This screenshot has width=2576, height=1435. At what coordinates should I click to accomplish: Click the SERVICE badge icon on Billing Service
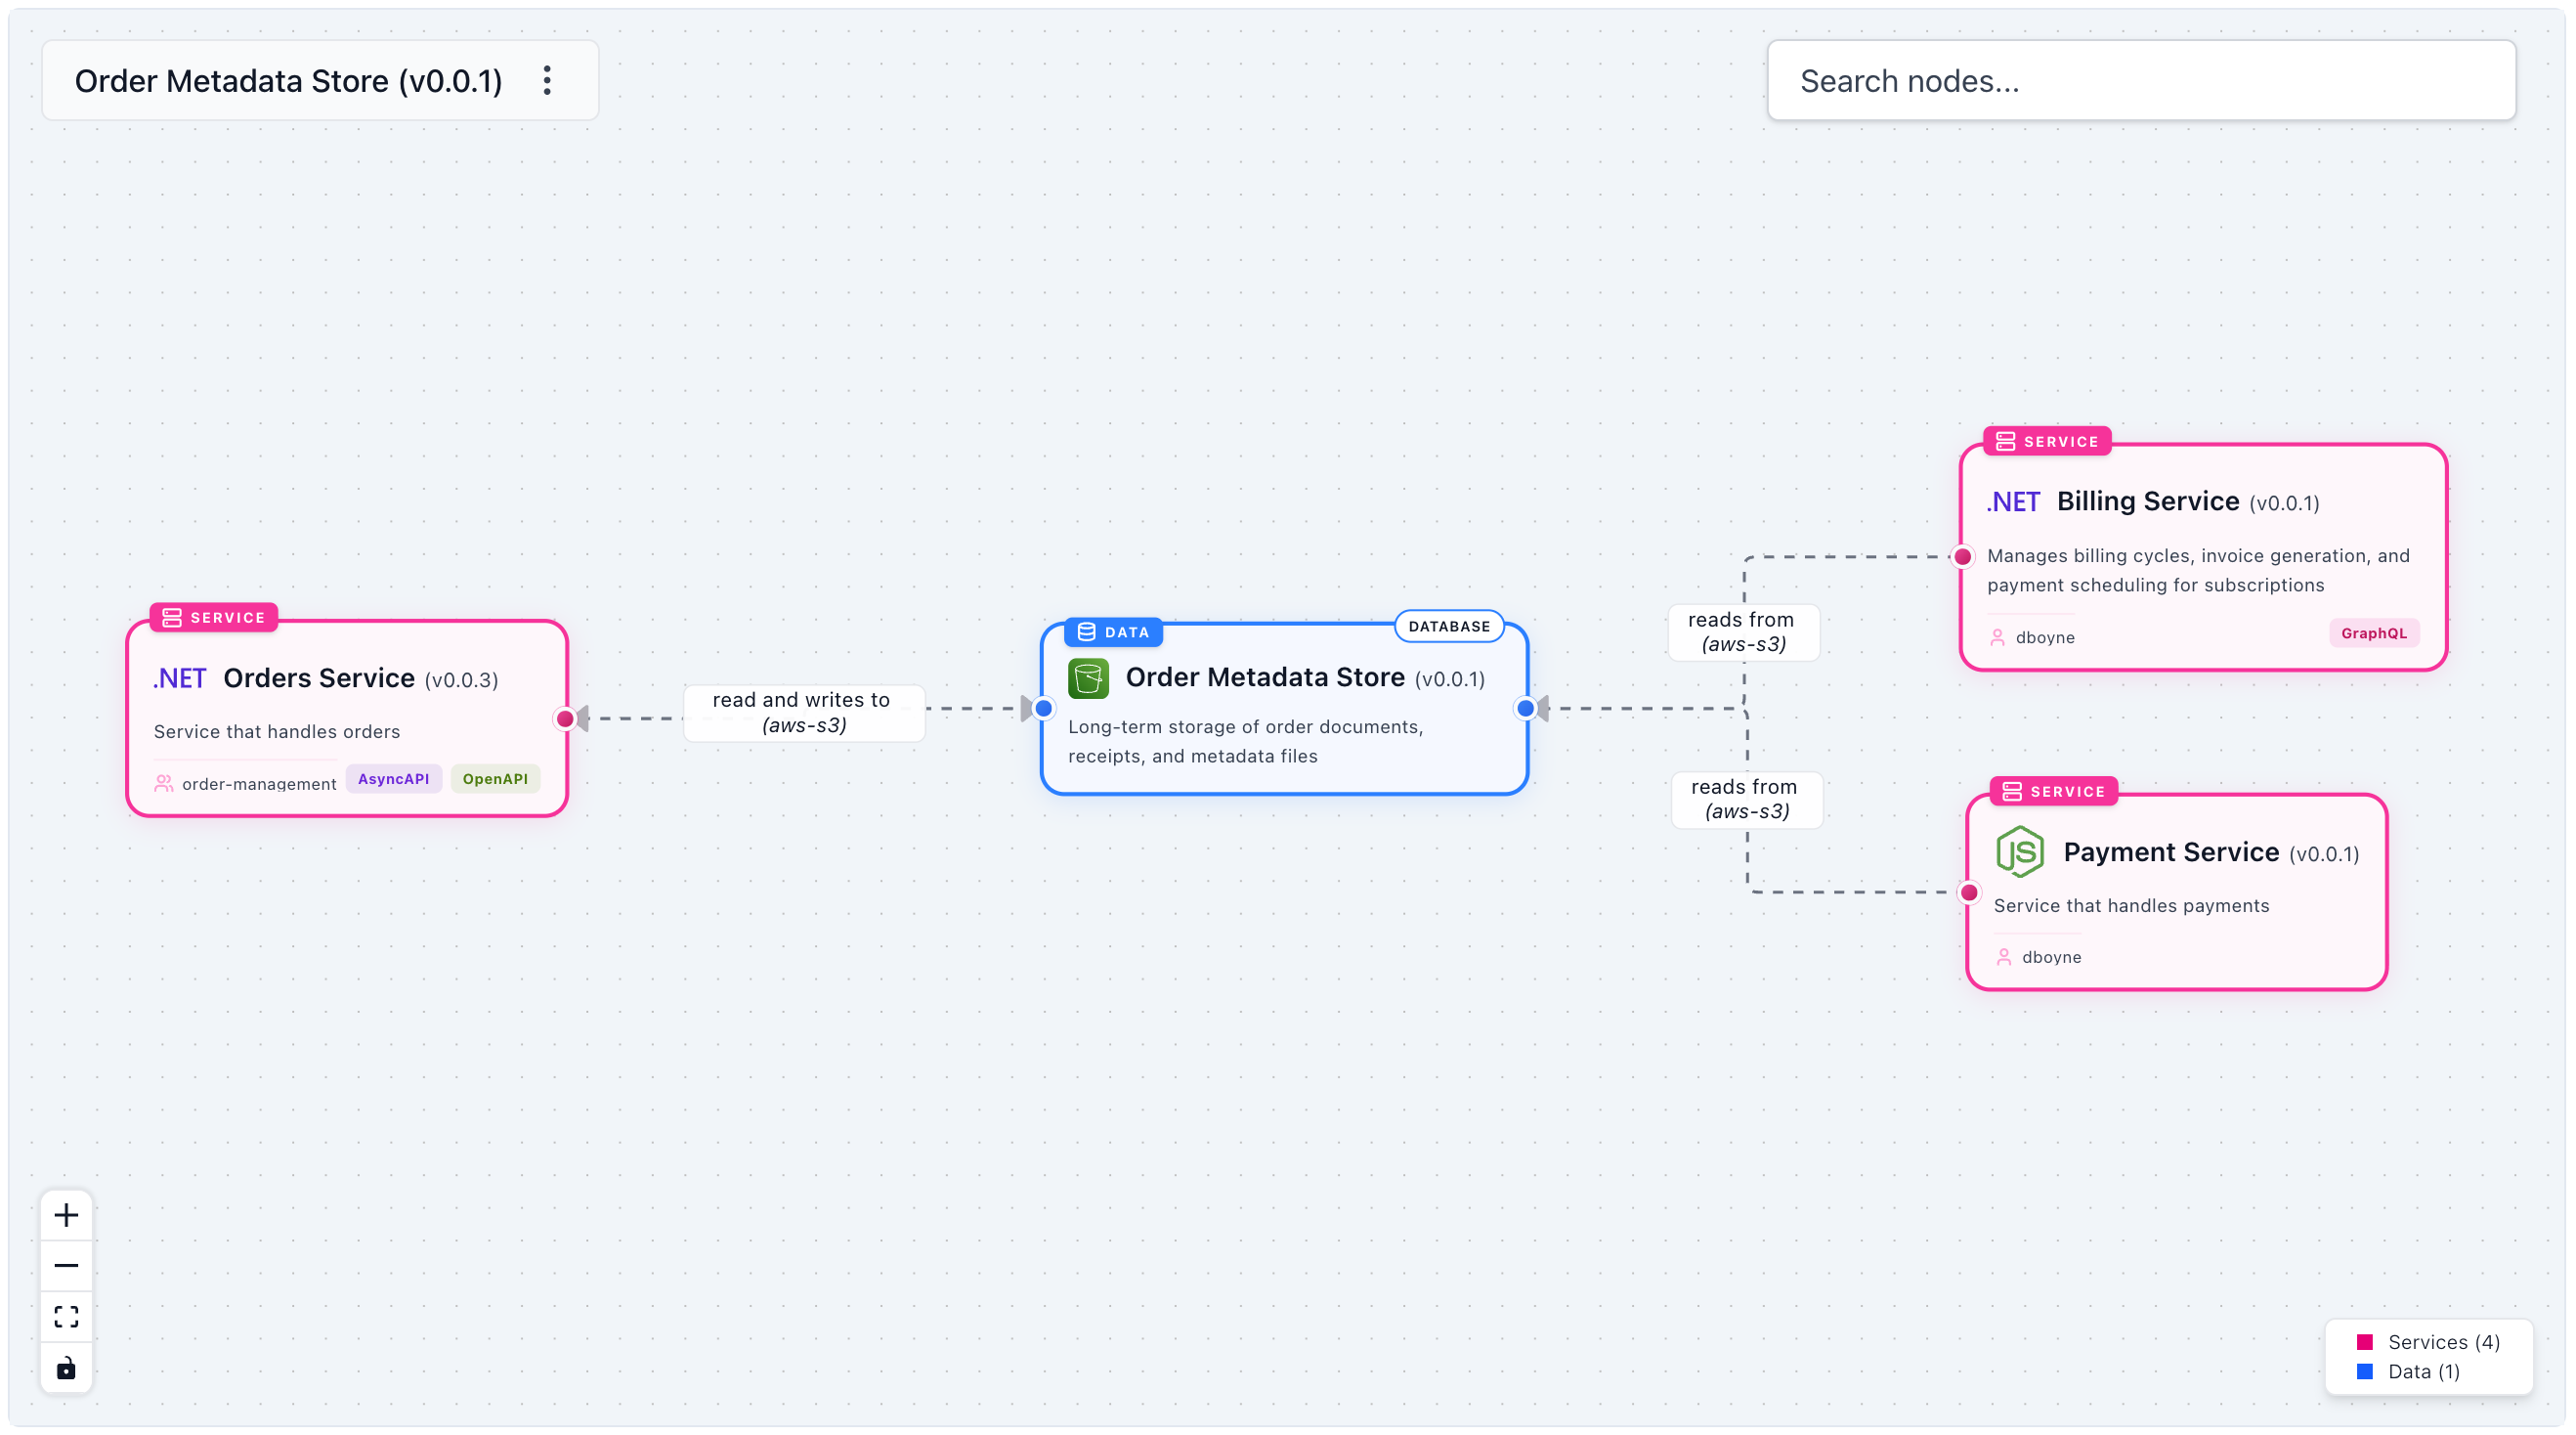pos(2006,440)
